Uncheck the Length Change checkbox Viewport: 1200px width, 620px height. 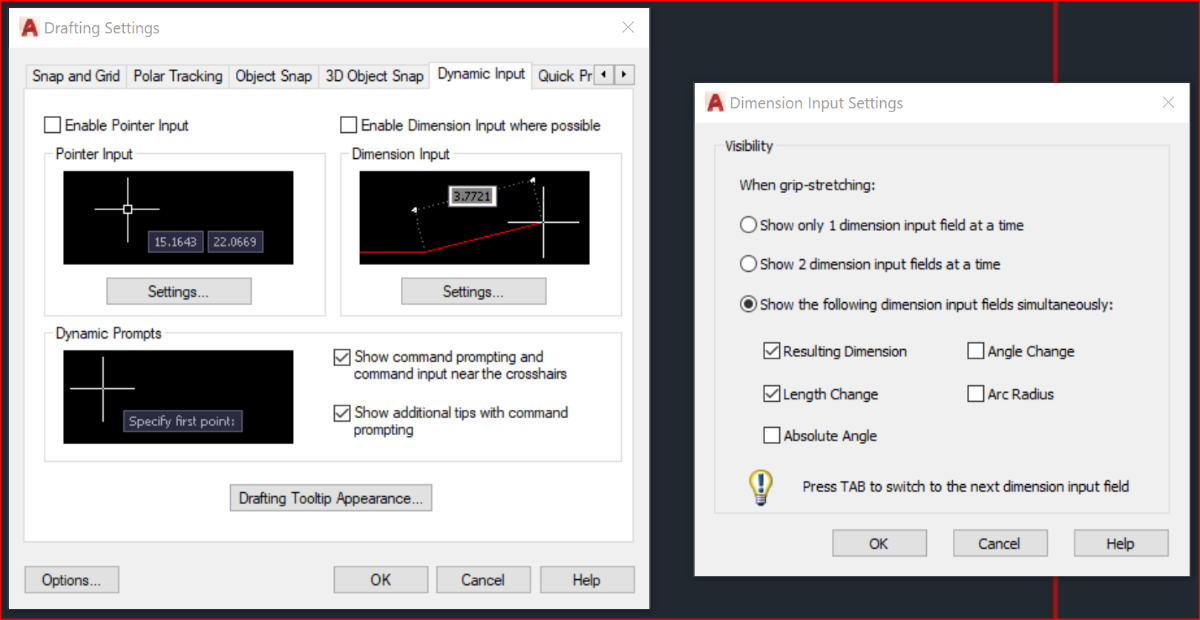(x=771, y=394)
